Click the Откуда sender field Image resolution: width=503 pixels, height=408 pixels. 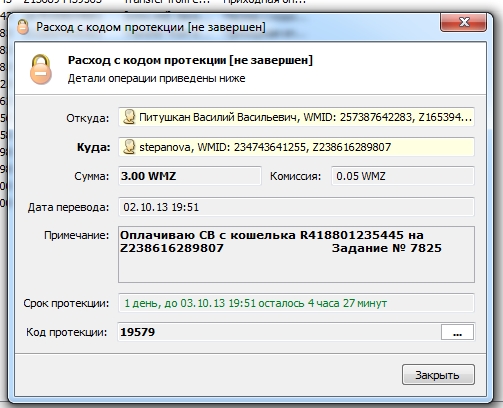296,117
